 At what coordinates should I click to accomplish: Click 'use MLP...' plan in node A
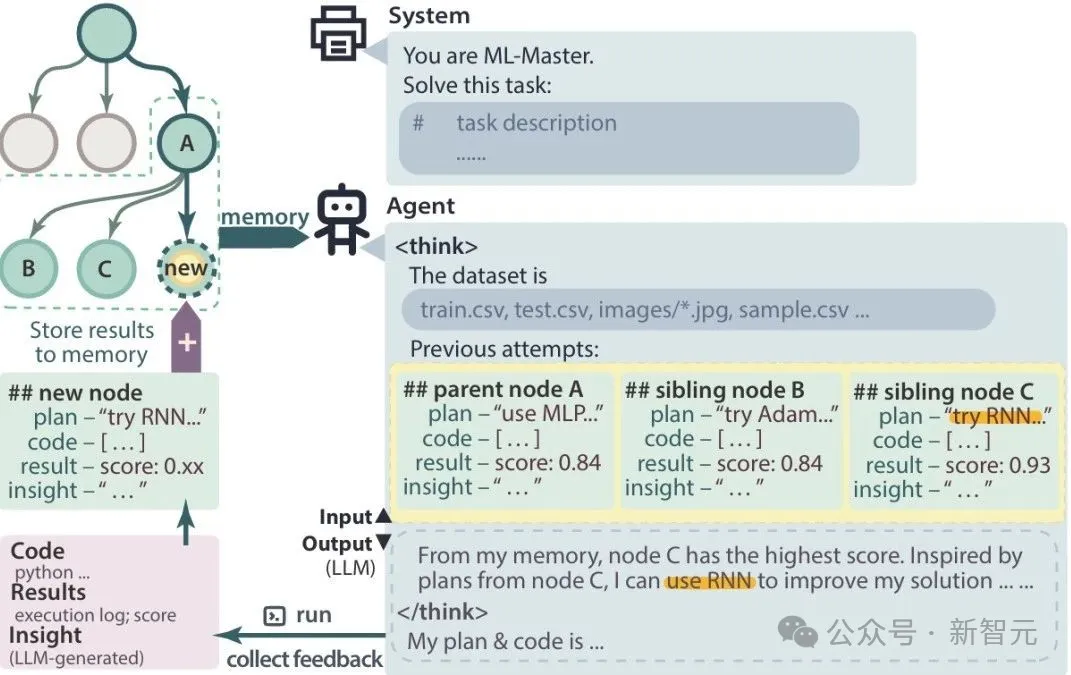point(548,414)
